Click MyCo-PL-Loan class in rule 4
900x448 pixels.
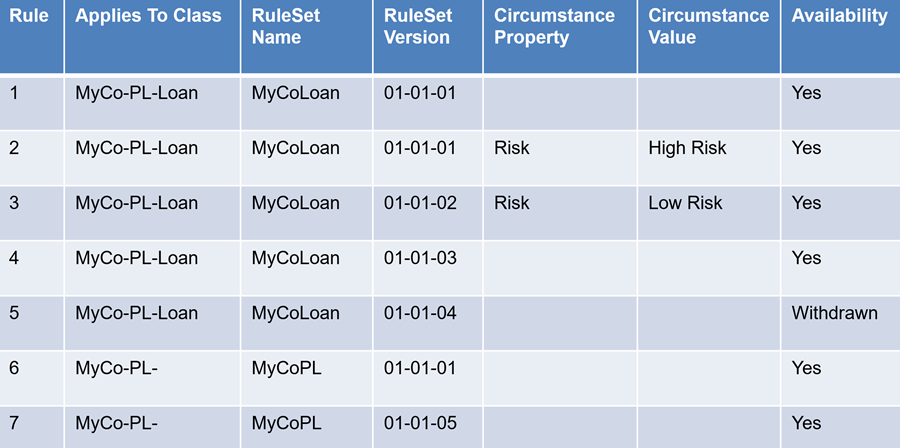click(136, 258)
